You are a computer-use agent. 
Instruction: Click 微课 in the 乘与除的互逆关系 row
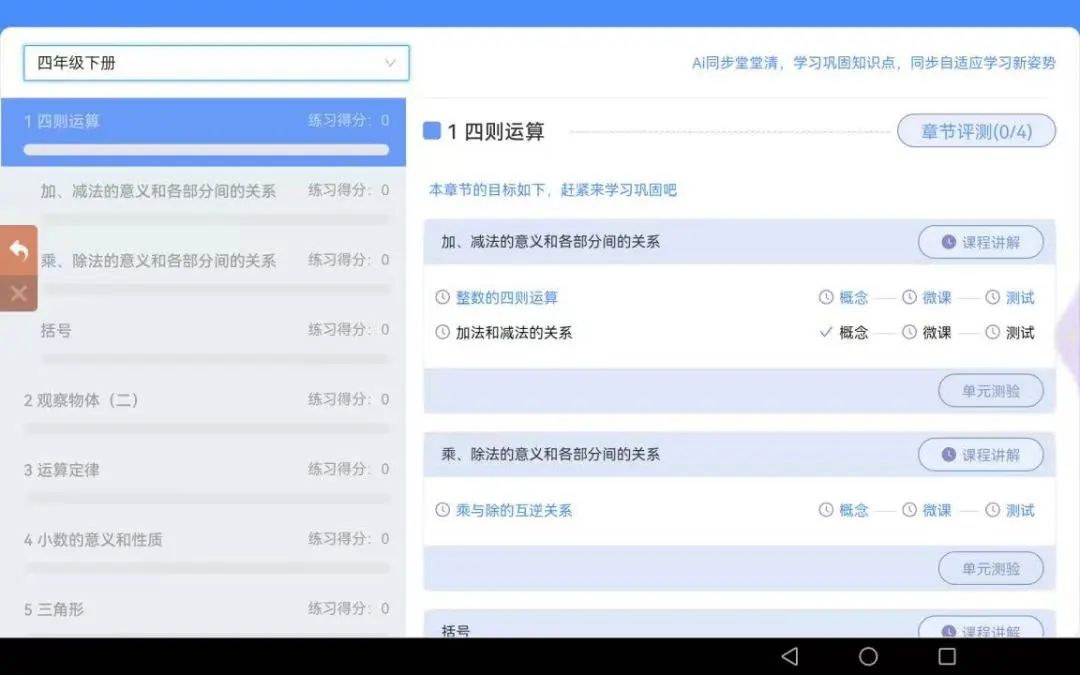click(937, 510)
